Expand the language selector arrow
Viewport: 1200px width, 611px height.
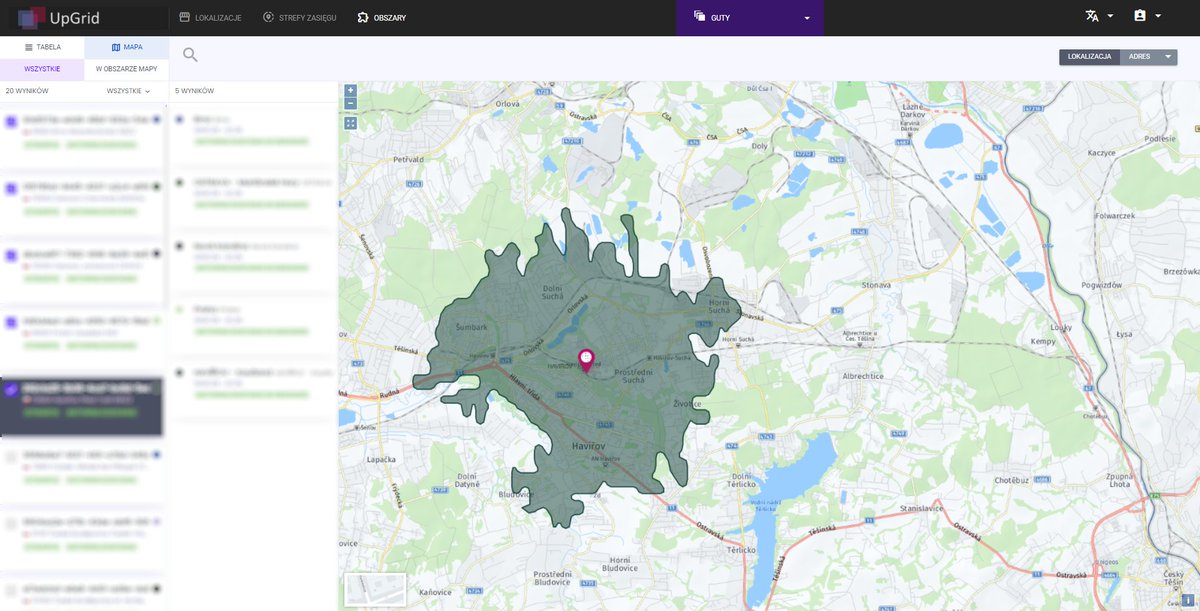pos(1111,16)
